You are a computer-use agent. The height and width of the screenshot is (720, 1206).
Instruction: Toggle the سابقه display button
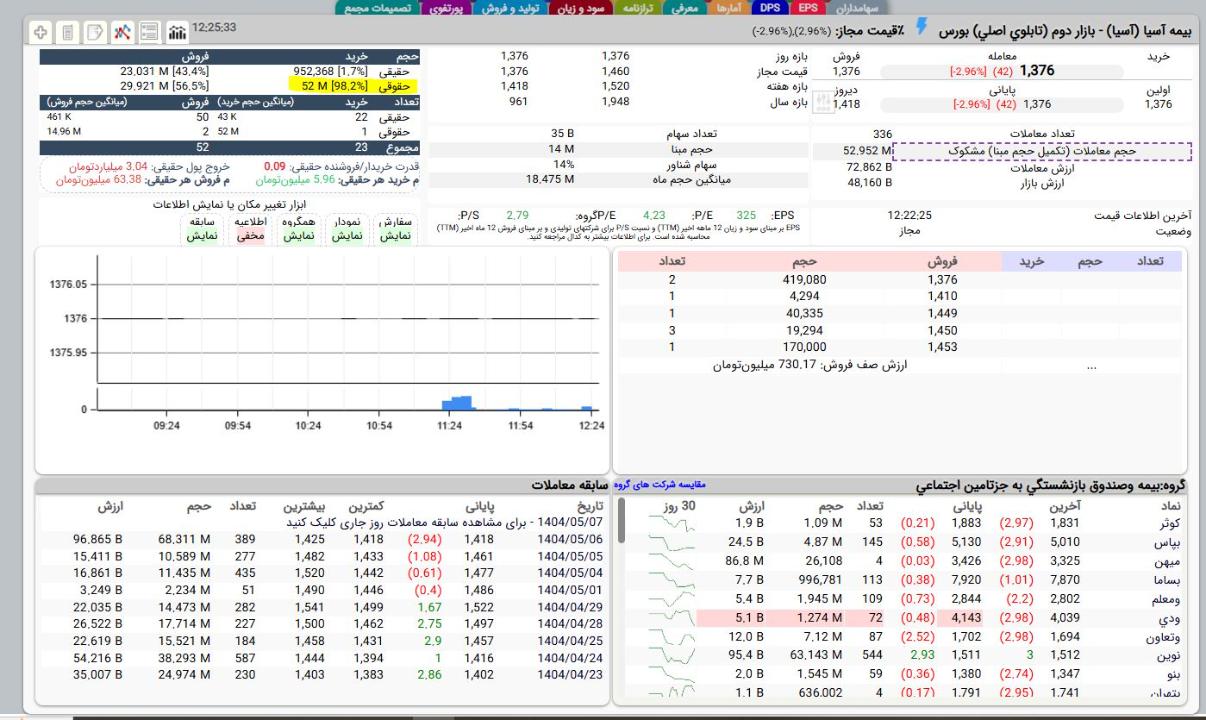[x=202, y=229]
